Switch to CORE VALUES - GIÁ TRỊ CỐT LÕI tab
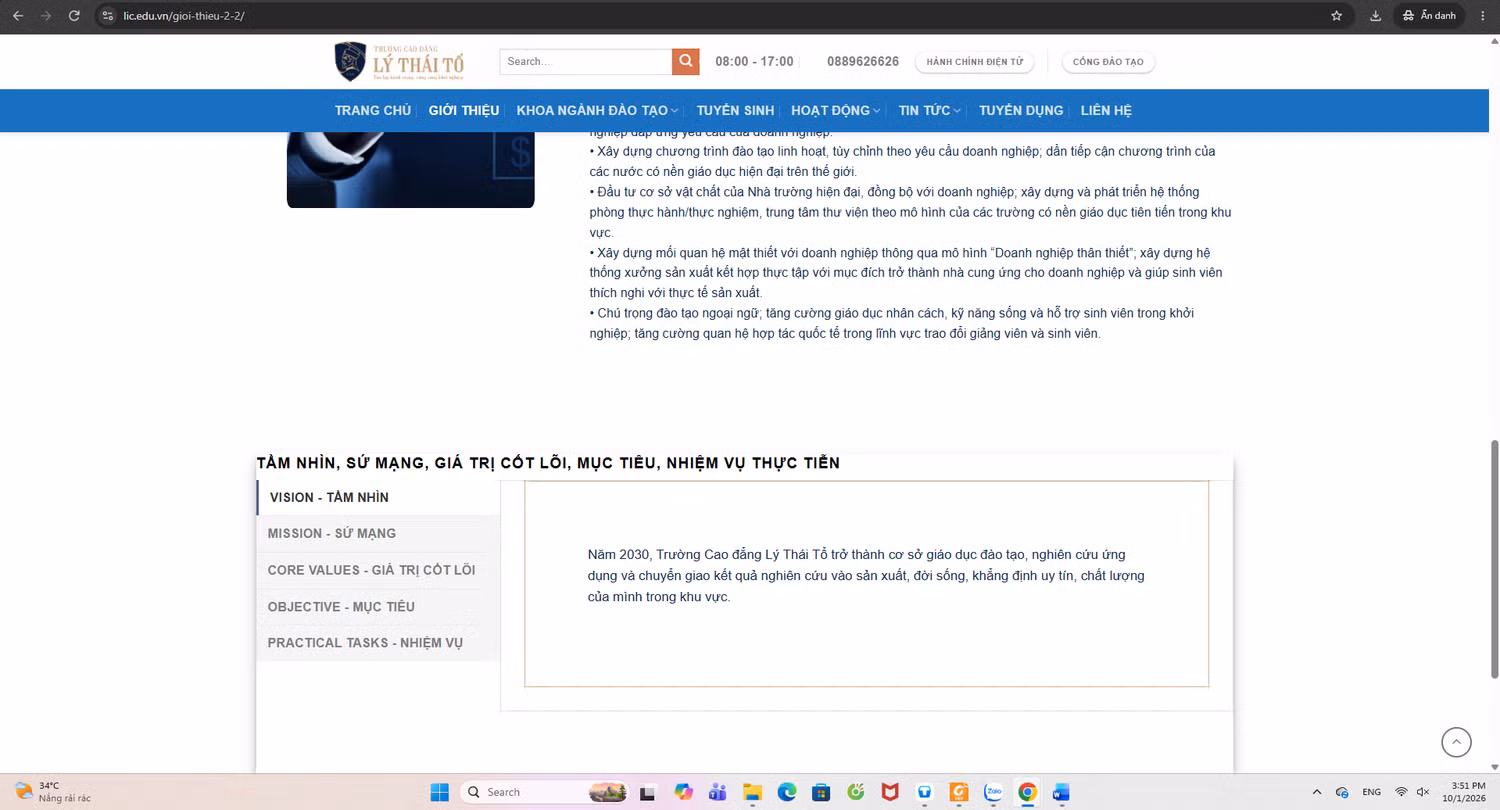This screenshot has width=1500, height=810. (378, 570)
